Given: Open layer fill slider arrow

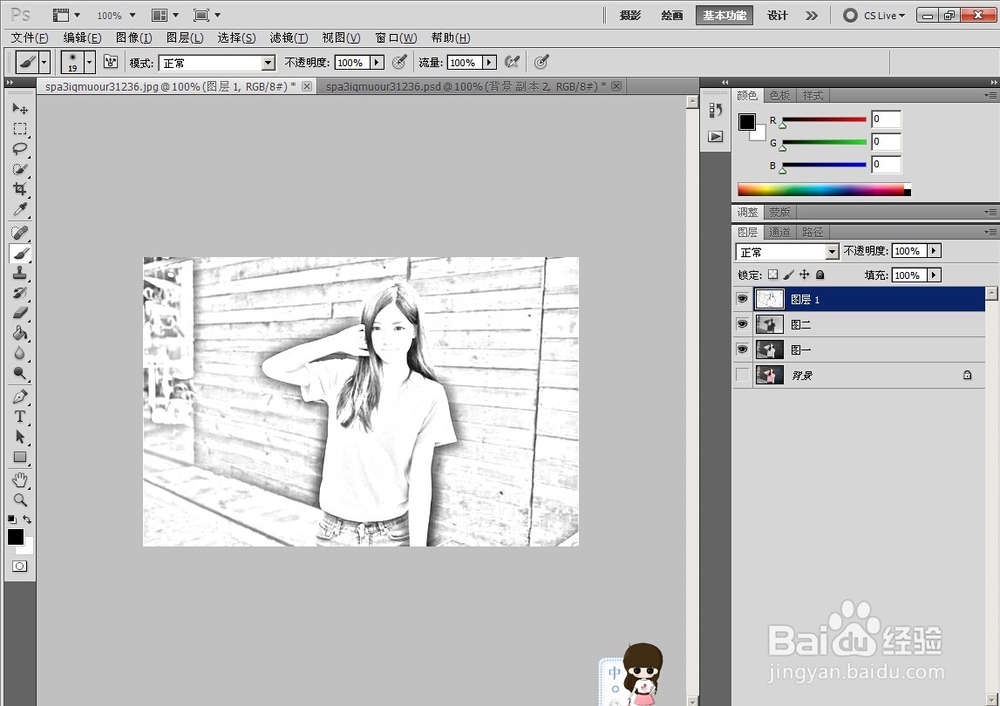Looking at the screenshot, I should [x=934, y=275].
